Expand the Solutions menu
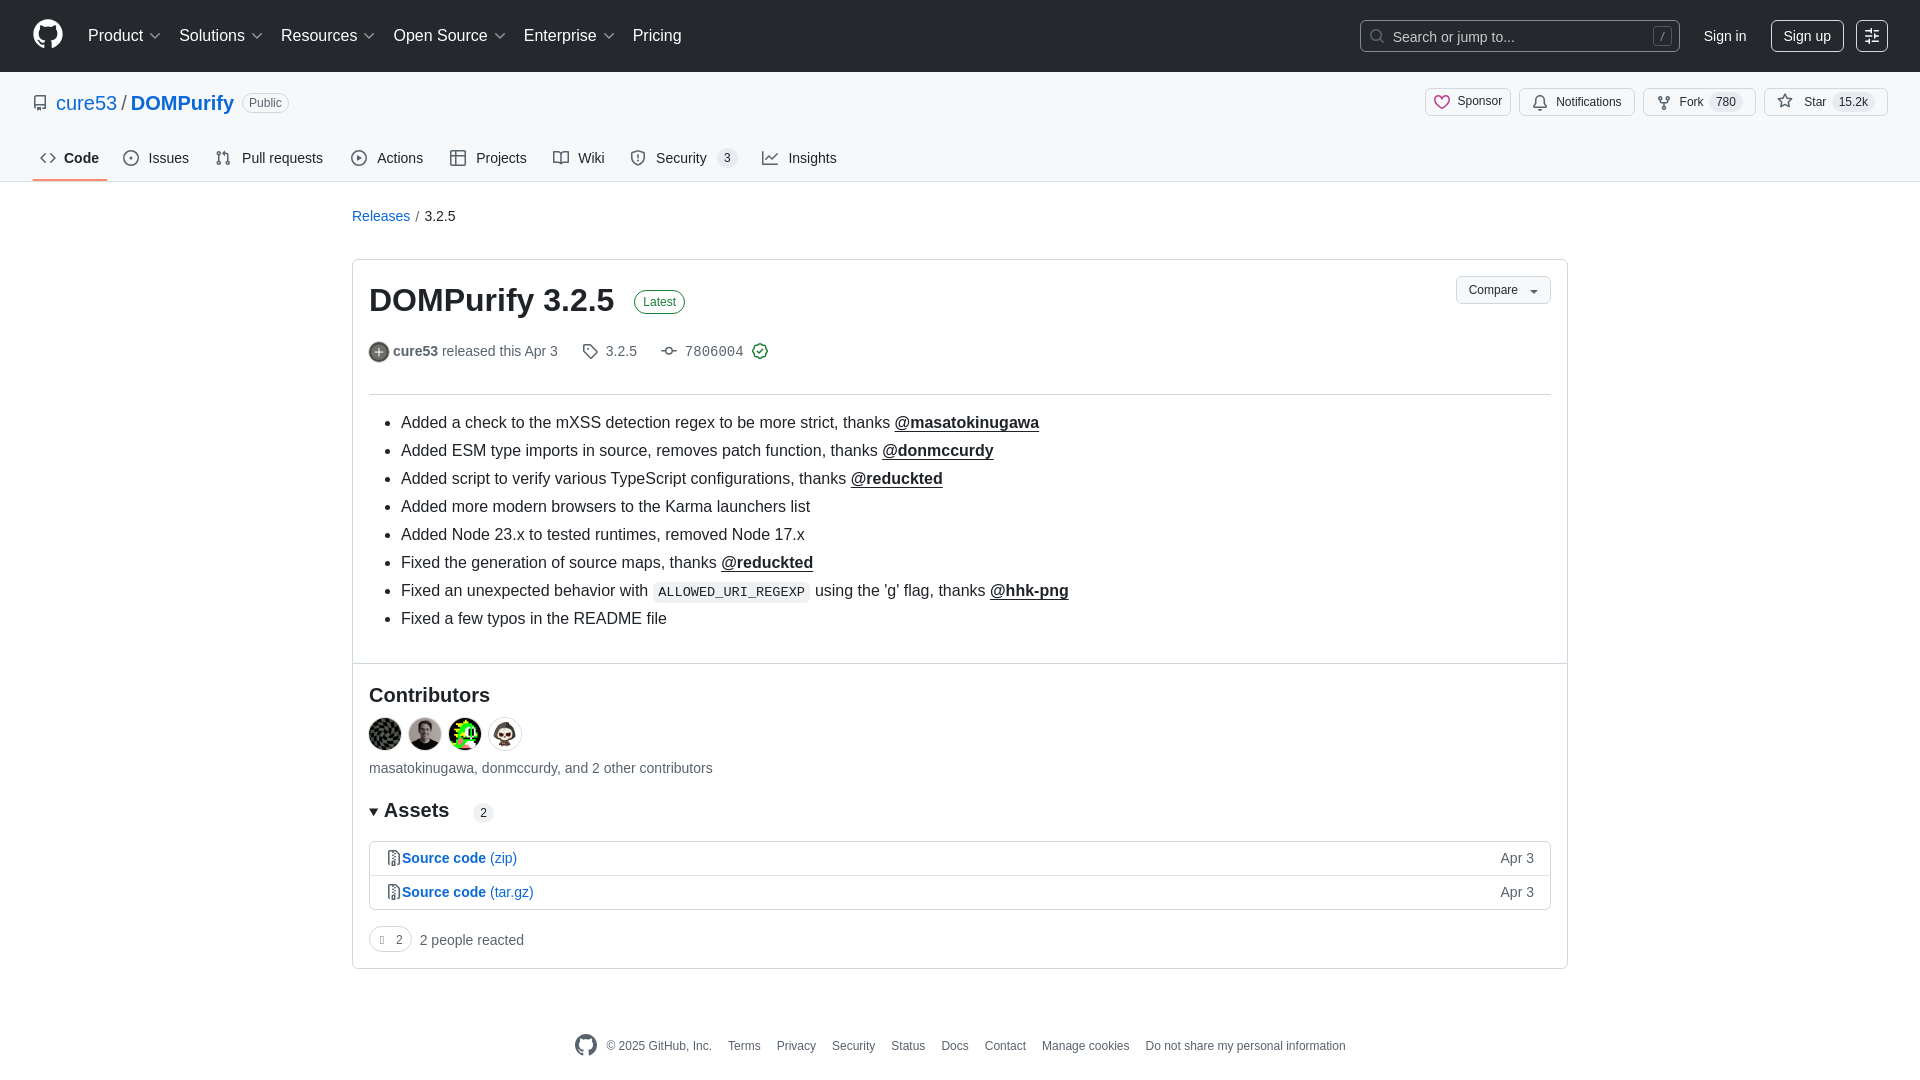The height and width of the screenshot is (1080, 1920). point(221,36)
